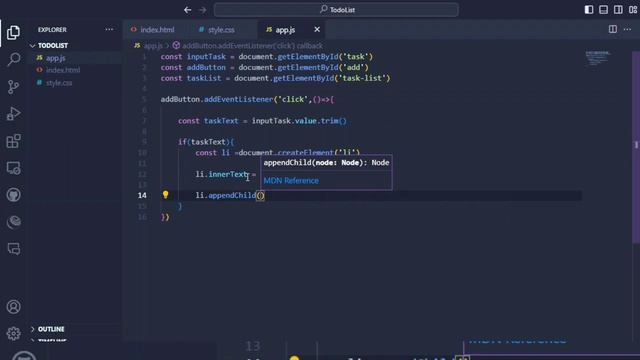Viewport: 640px width, 360px height.
Task: Open the Manage gear settings
Action: (x=13, y=333)
